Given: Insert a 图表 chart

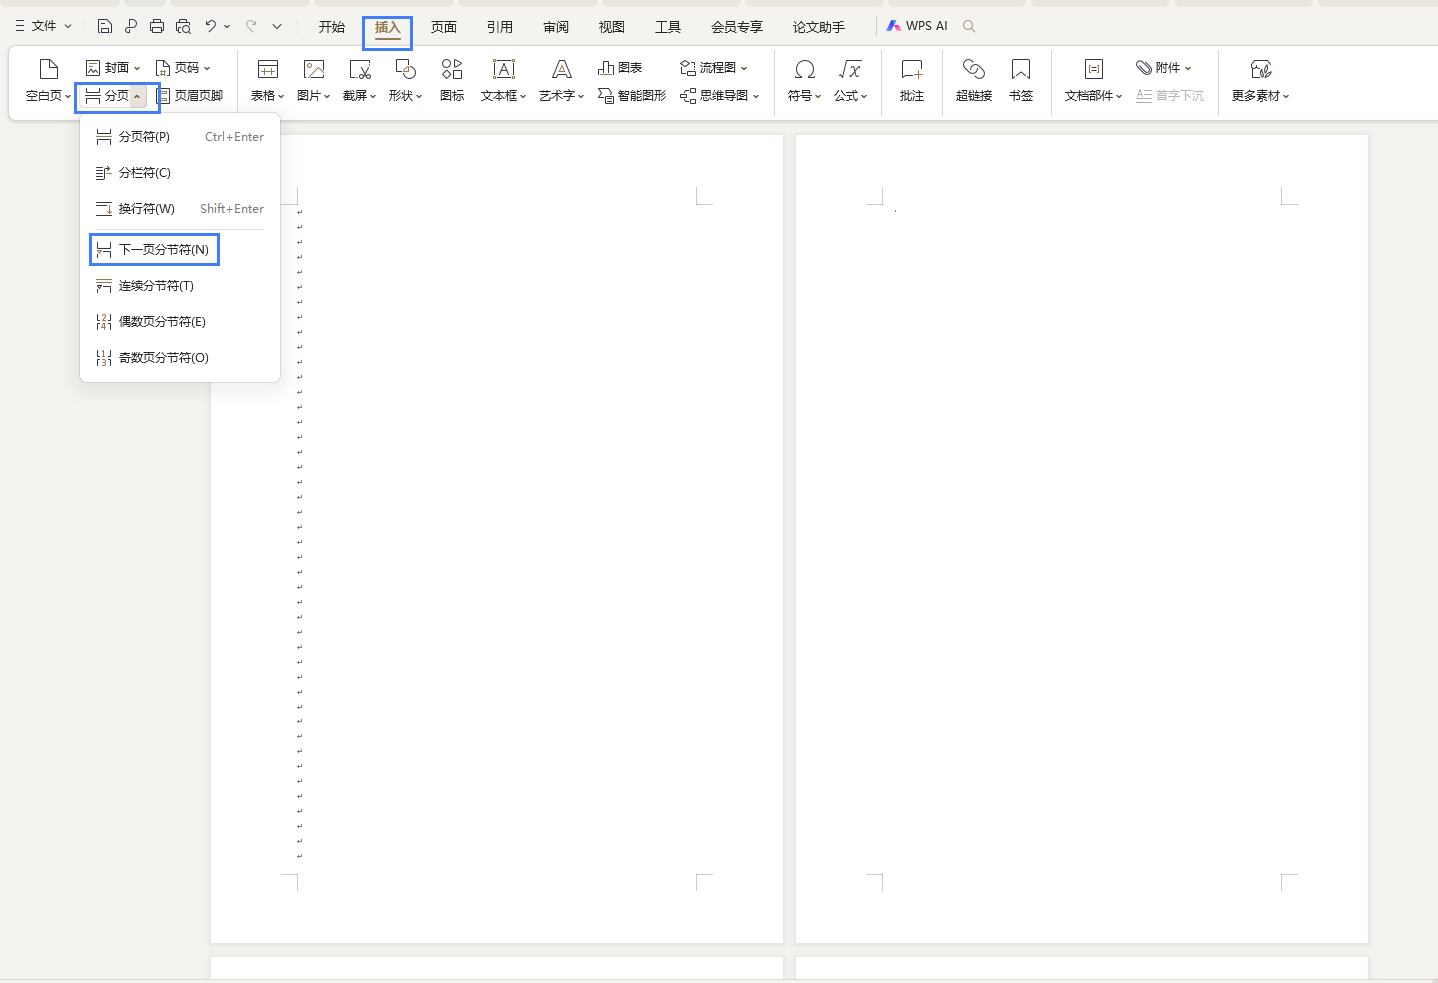Looking at the screenshot, I should tap(620, 67).
